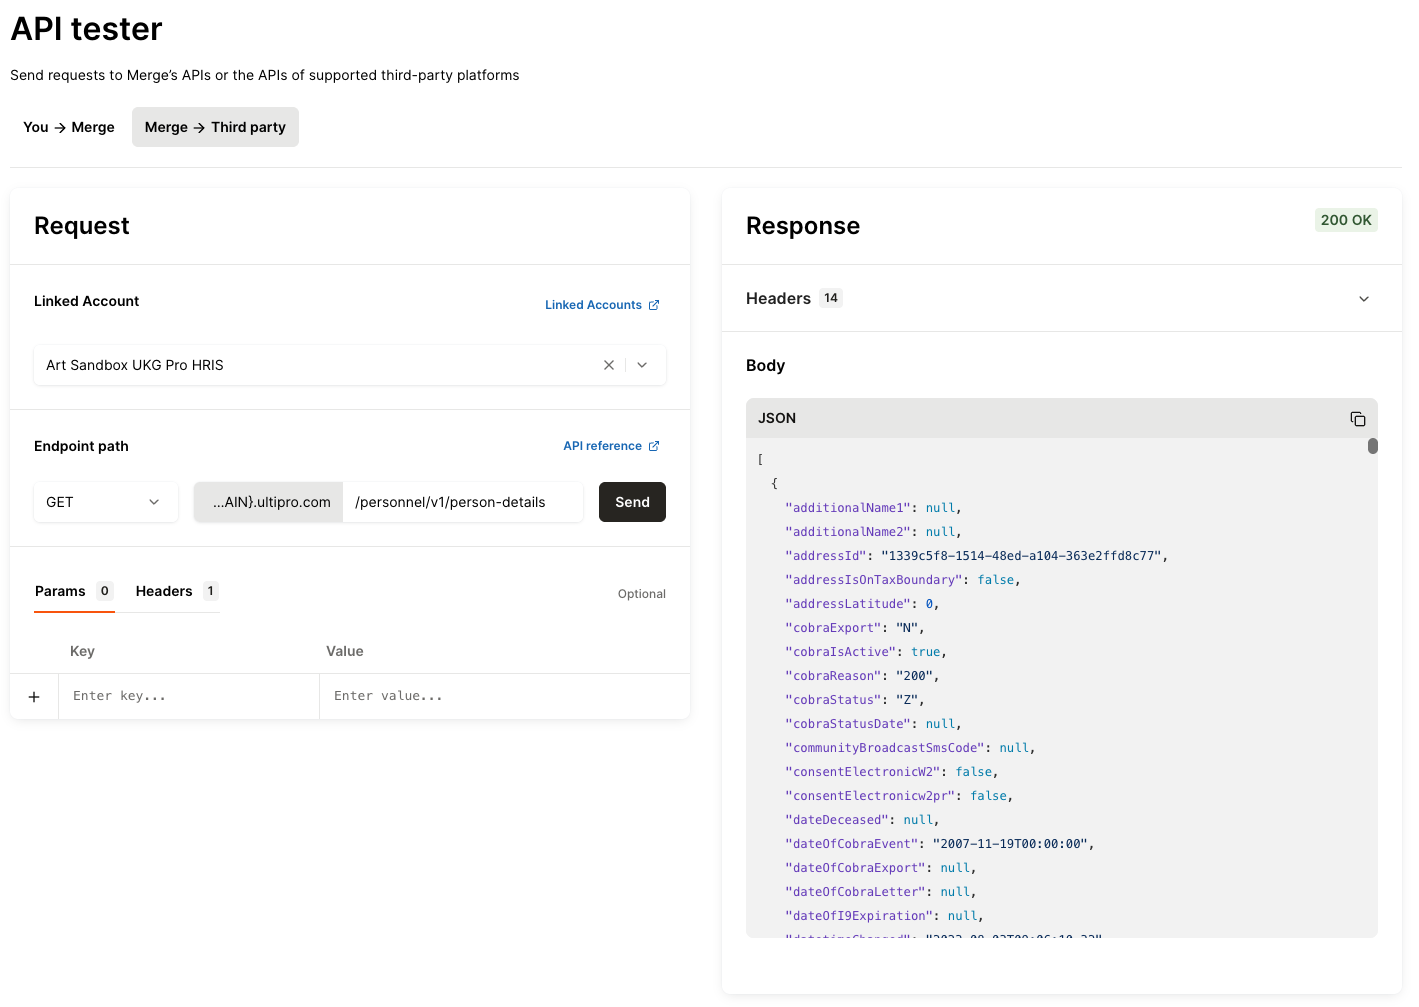The height and width of the screenshot is (1007, 1419).
Task: Click the JSON body scrollbar thumb
Action: 1372,446
